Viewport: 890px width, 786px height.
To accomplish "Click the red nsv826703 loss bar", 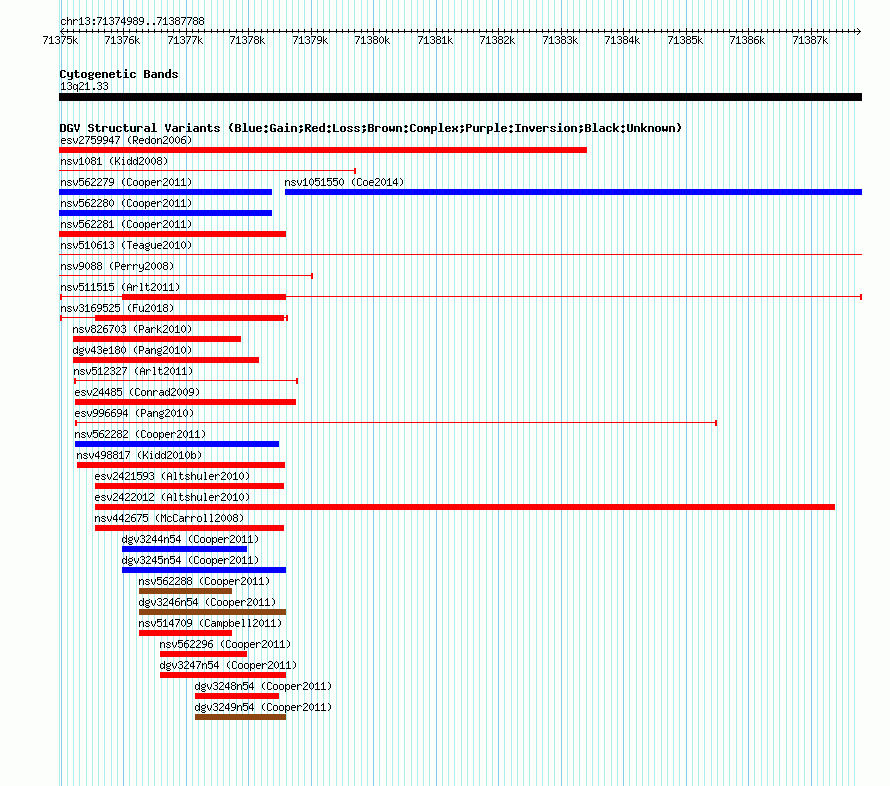I will 157,339.
